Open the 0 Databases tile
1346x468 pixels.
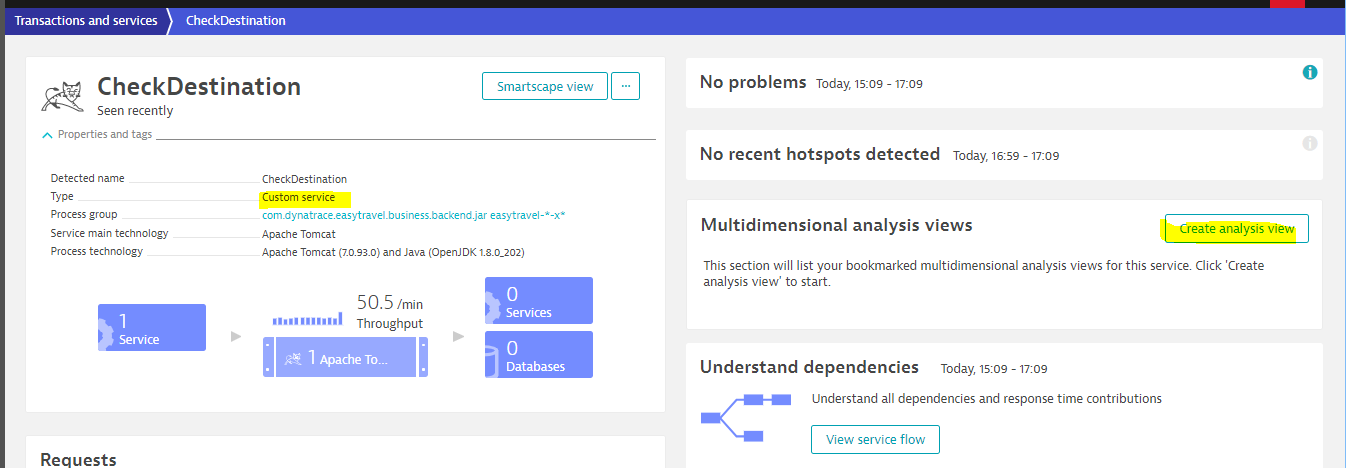[539, 355]
